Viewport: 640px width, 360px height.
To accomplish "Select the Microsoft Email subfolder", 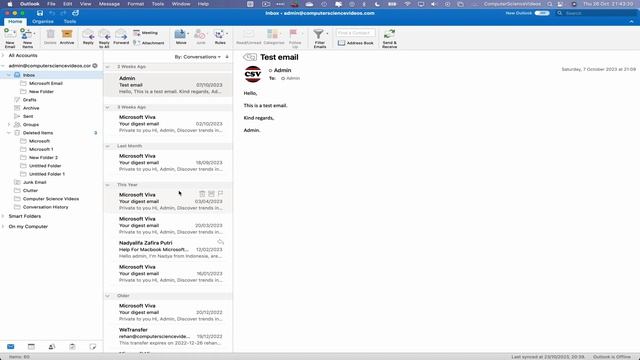I will [46, 83].
